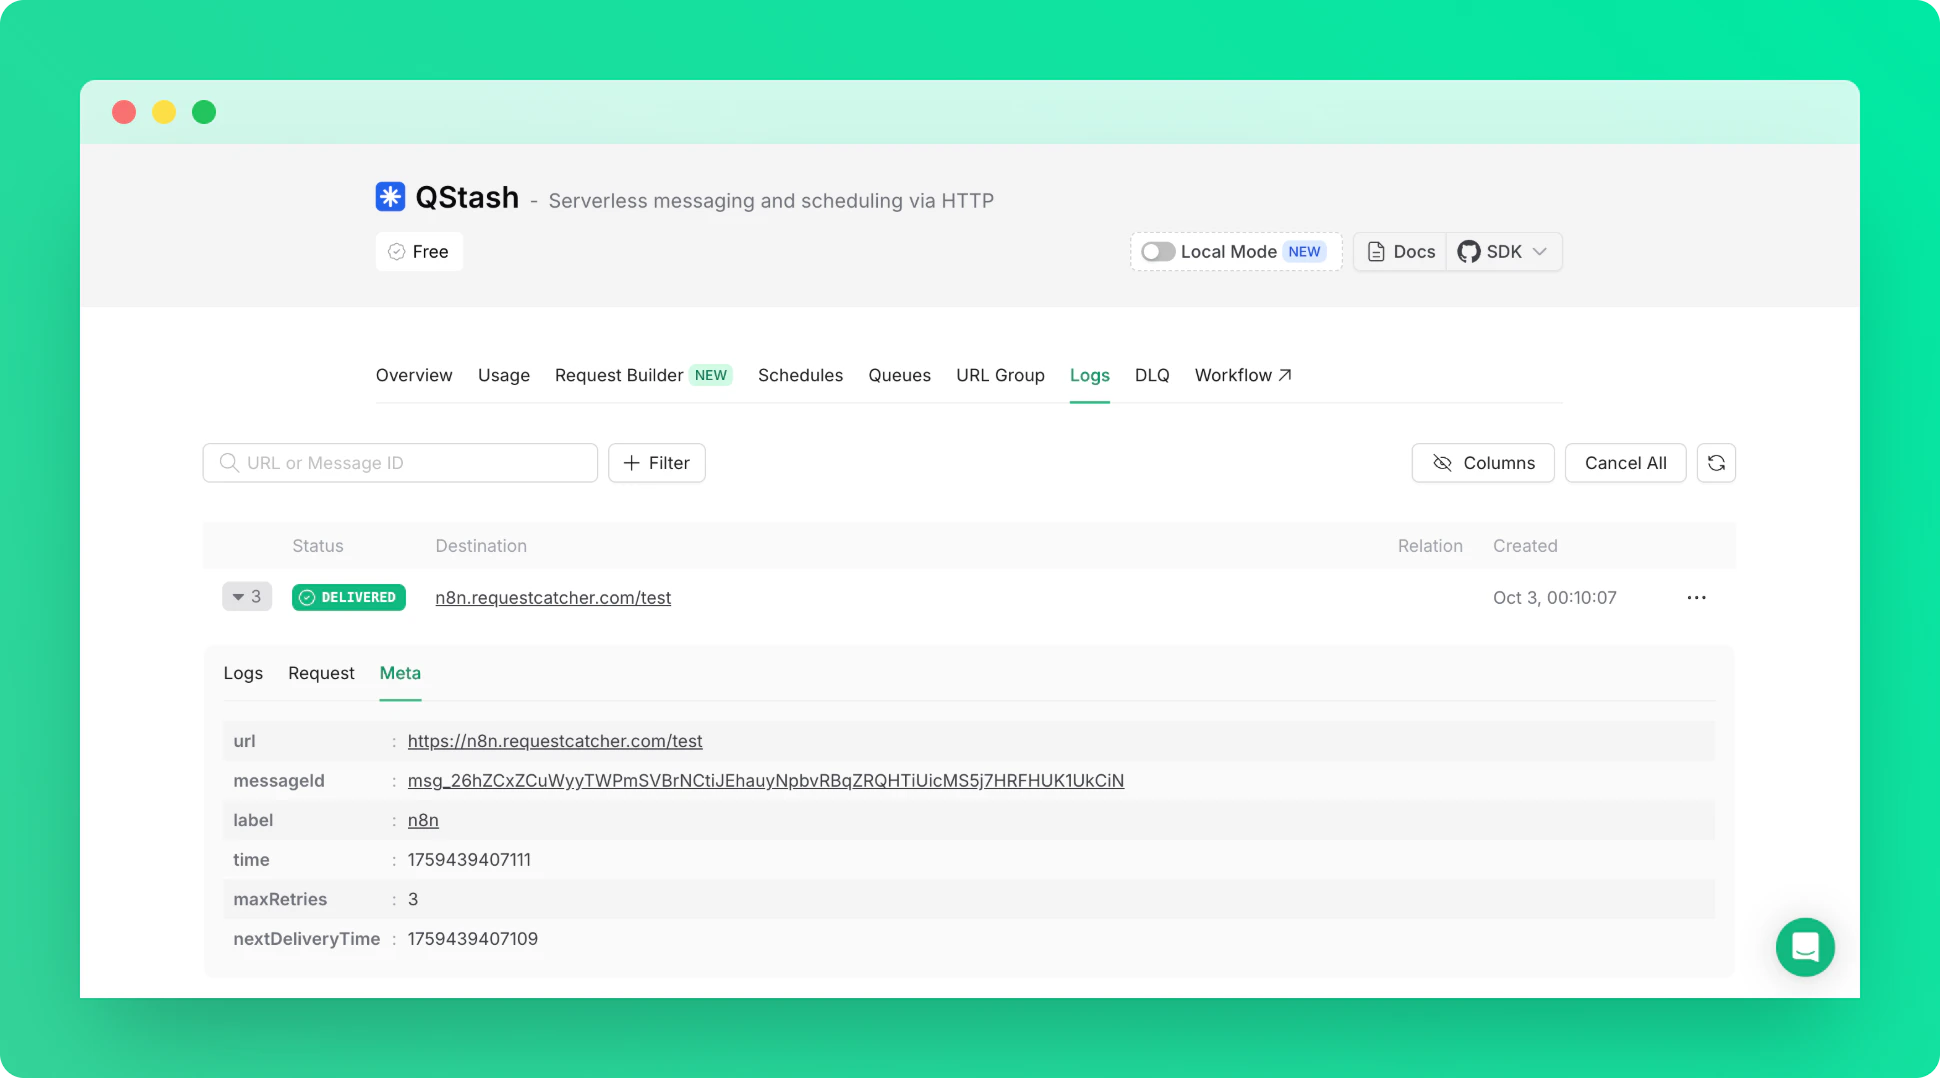Click the Relation column header

tap(1430, 546)
